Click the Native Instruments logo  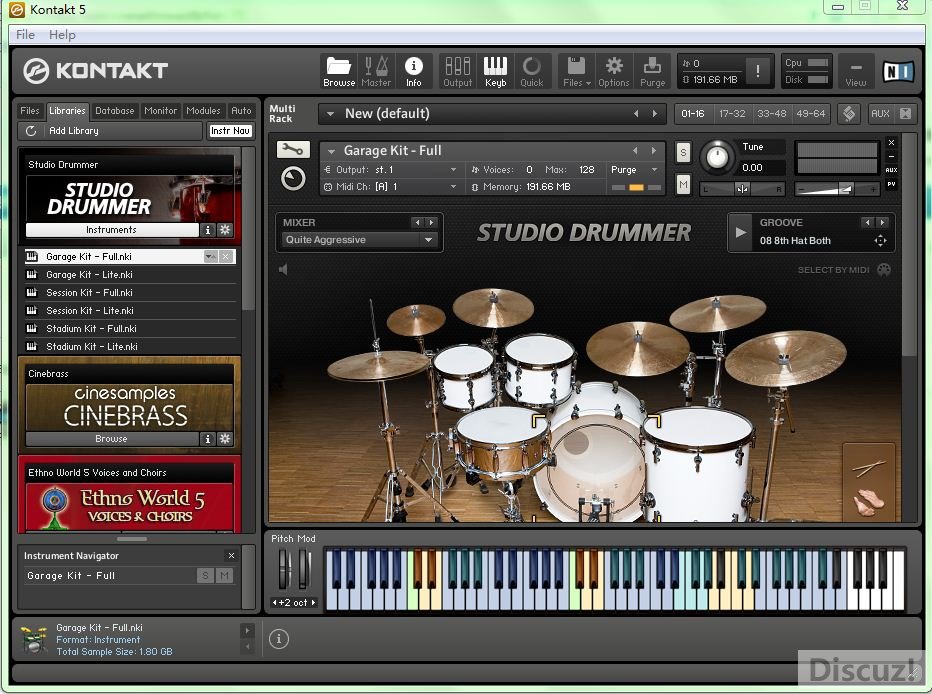tap(898, 71)
